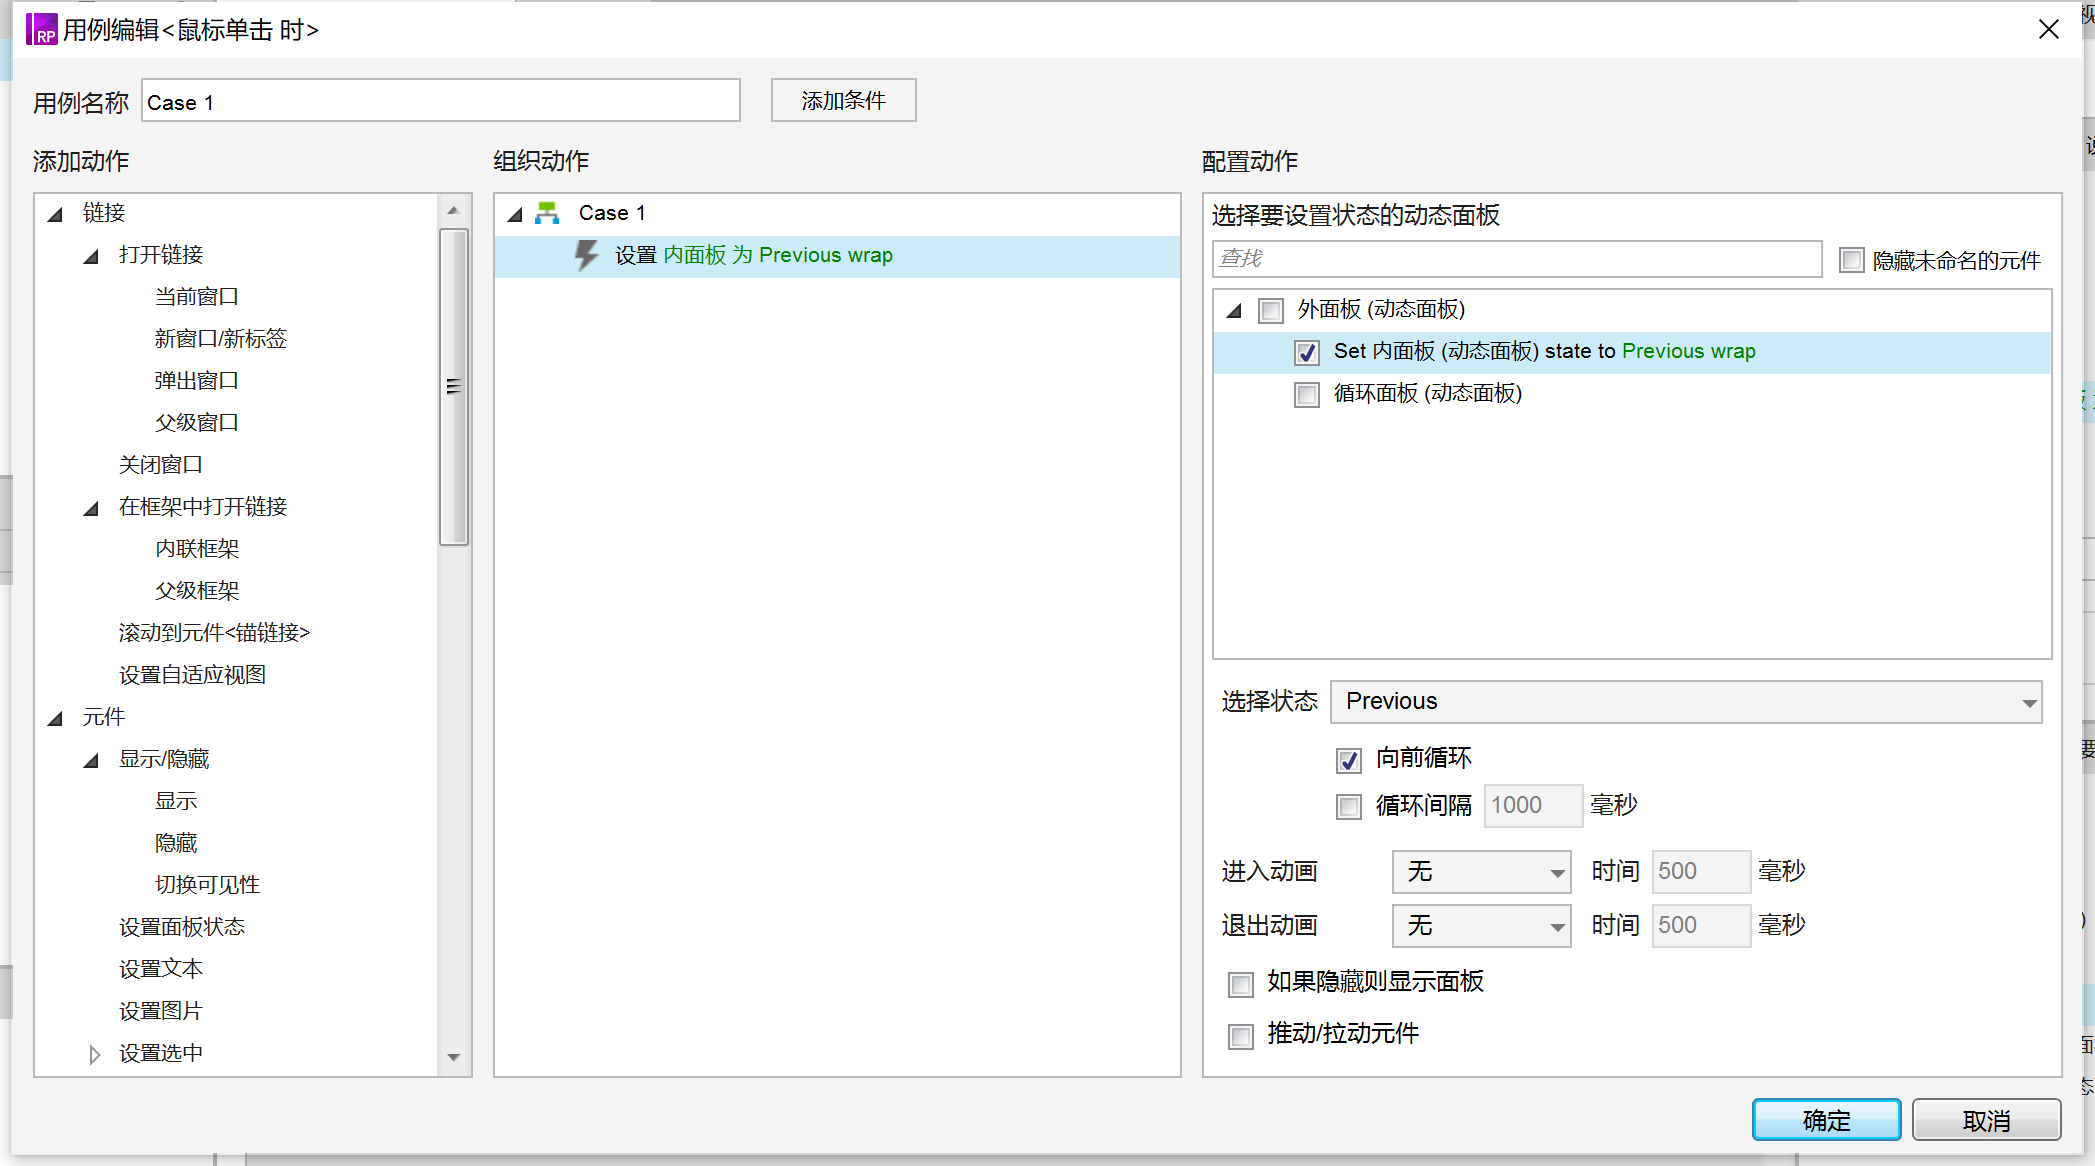Click the 用例名称 input field
2095x1166 pixels.
pyautogui.click(x=440, y=101)
